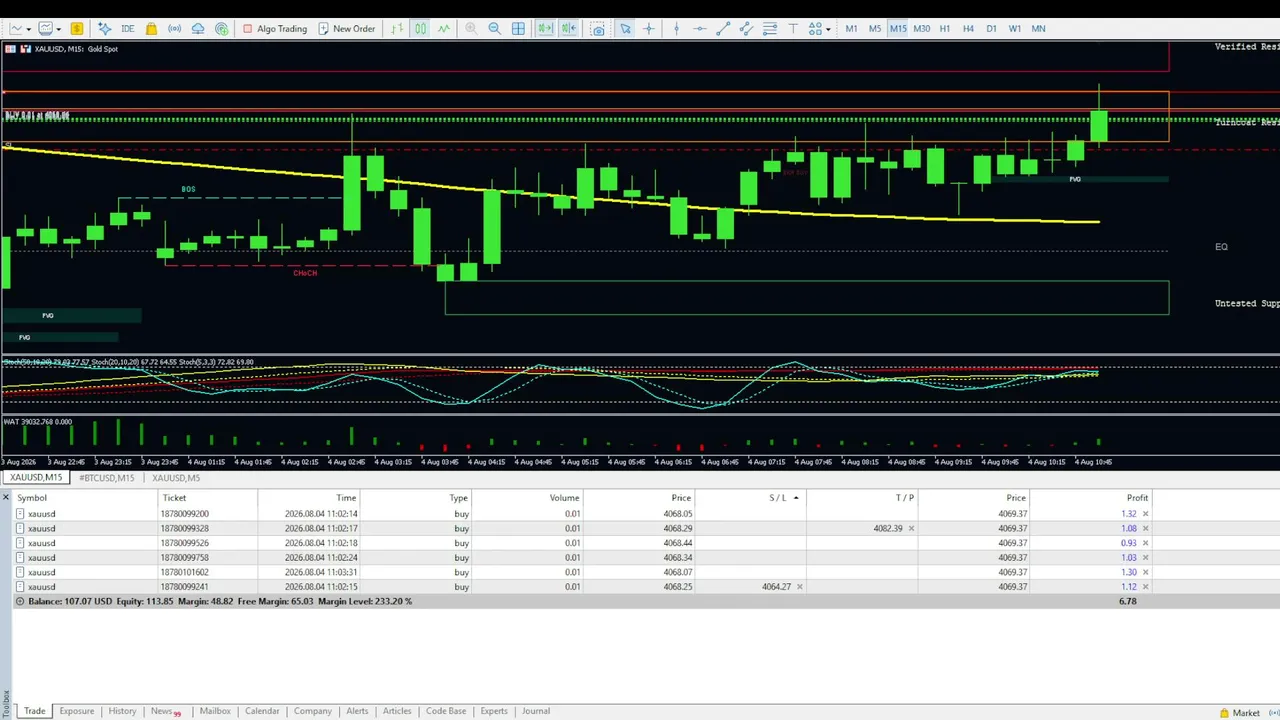Switch chart to bar chart
Viewport: 1280px width, 720px height.
click(397, 29)
